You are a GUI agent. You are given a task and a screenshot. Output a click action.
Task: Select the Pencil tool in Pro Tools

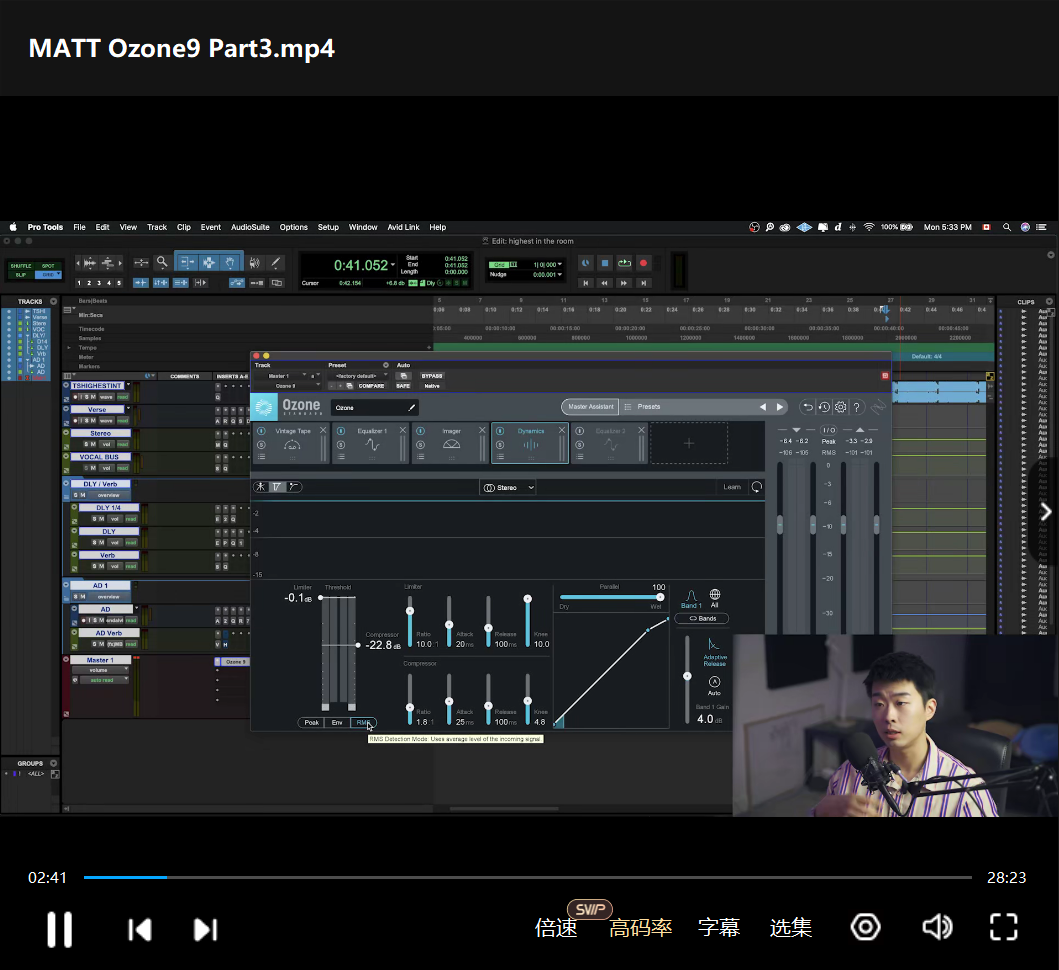click(276, 262)
